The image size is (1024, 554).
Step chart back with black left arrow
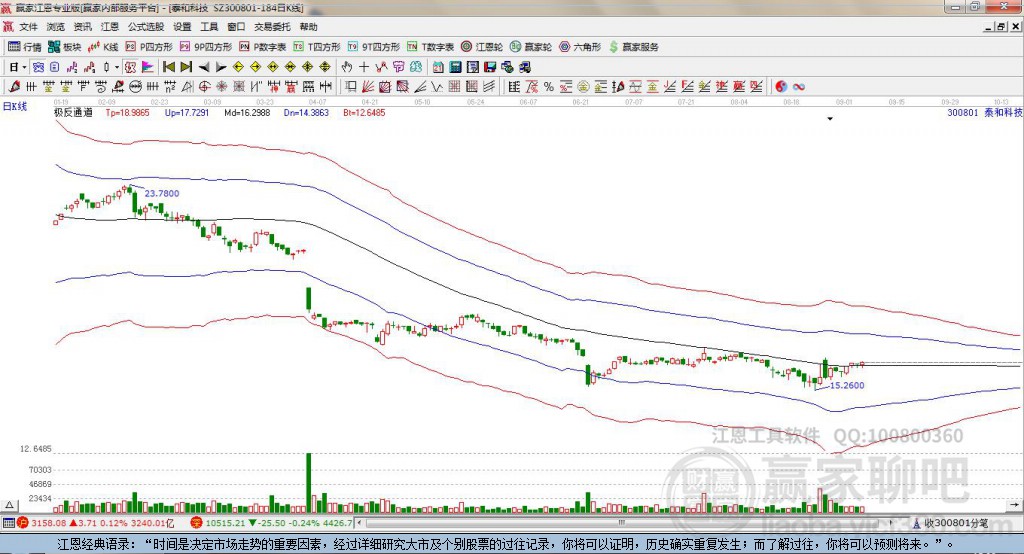[204, 67]
